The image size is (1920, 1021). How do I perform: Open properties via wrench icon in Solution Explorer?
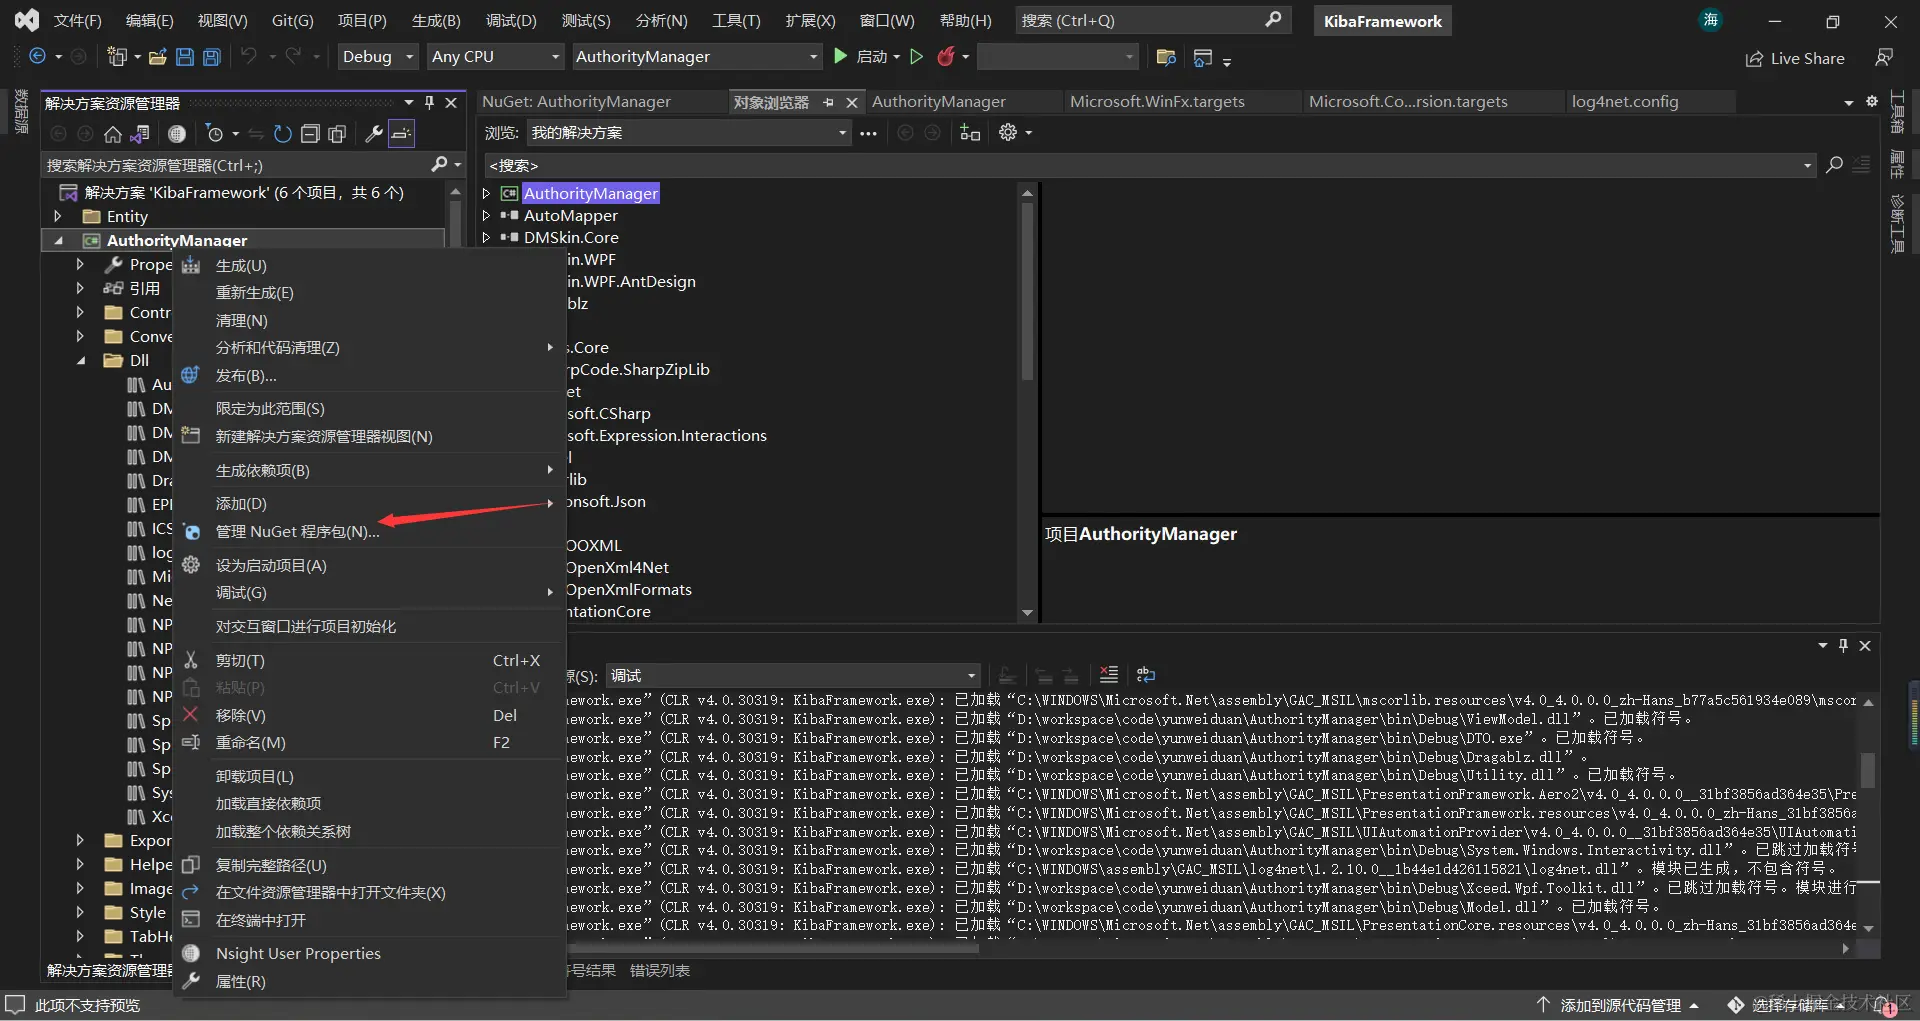click(373, 134)
